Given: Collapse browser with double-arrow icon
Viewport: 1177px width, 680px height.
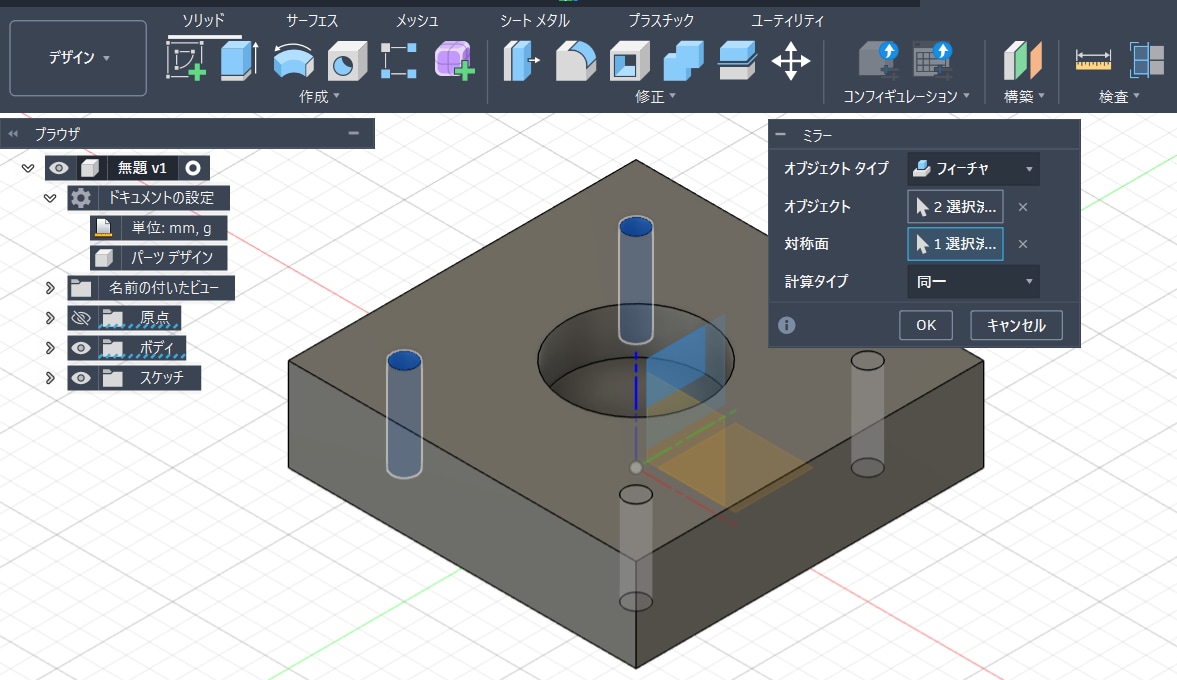Looking at the screenshot, I should (13, 134).
